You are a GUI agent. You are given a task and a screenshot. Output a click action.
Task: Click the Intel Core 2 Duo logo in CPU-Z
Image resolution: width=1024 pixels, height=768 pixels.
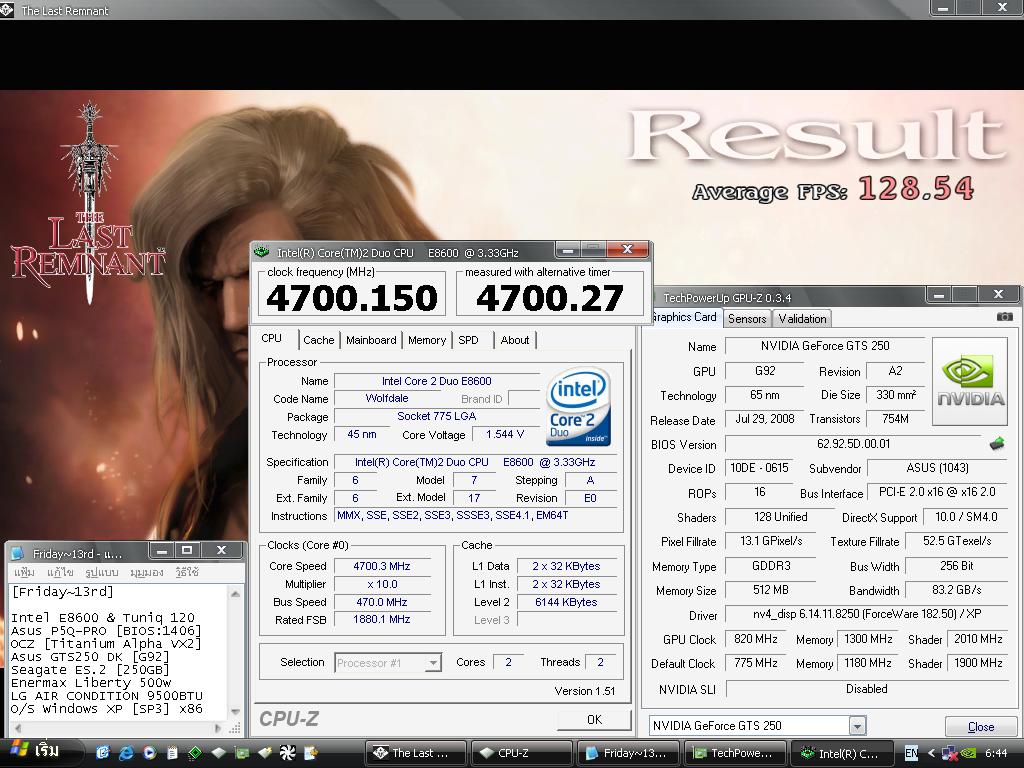click(x=579, y=407)
